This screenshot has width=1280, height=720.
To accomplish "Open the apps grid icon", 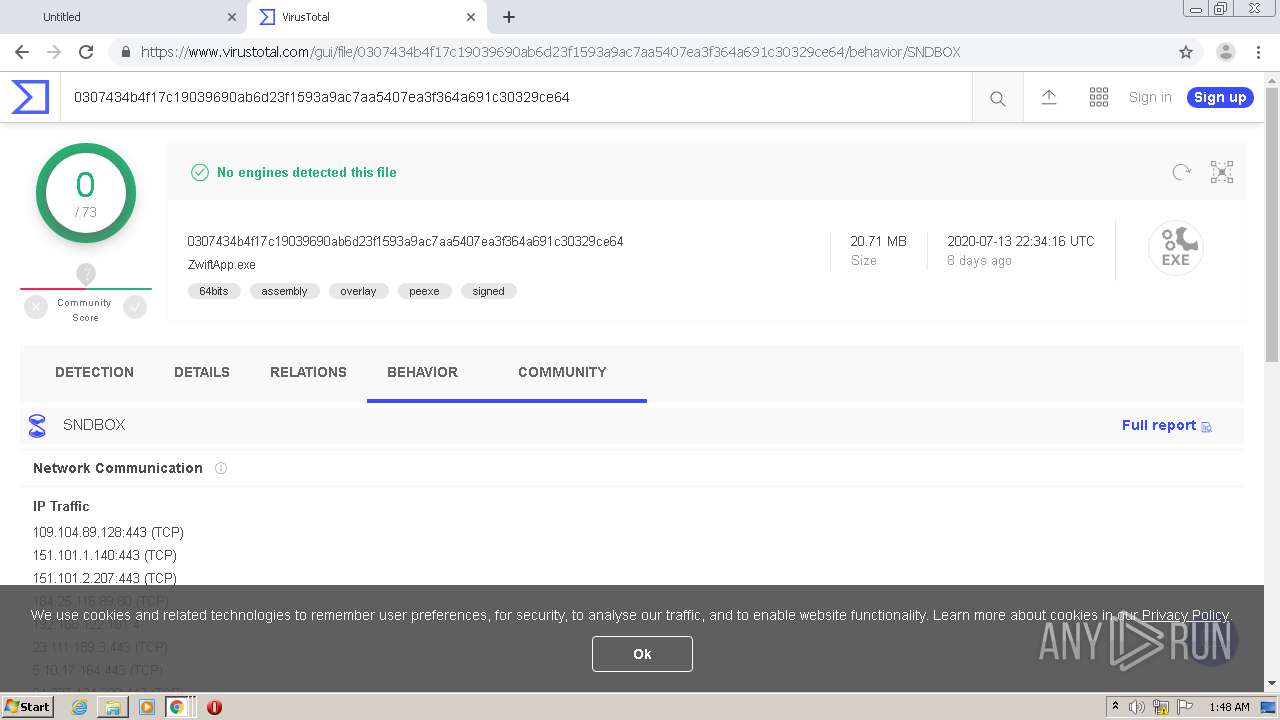I will point(1099,97).
